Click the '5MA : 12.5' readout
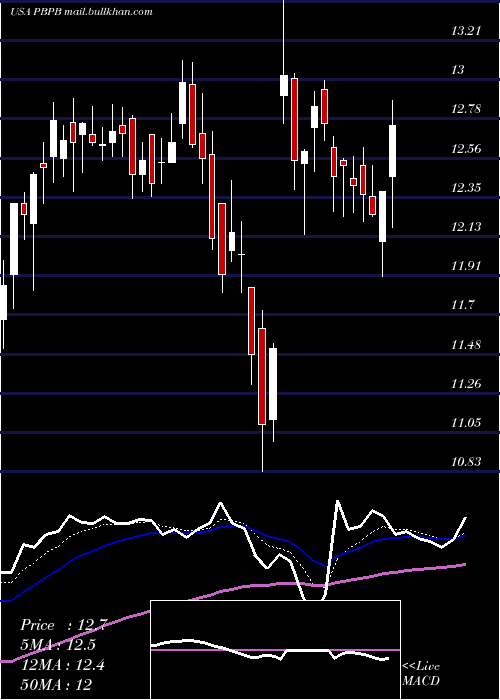 point(58,645)
